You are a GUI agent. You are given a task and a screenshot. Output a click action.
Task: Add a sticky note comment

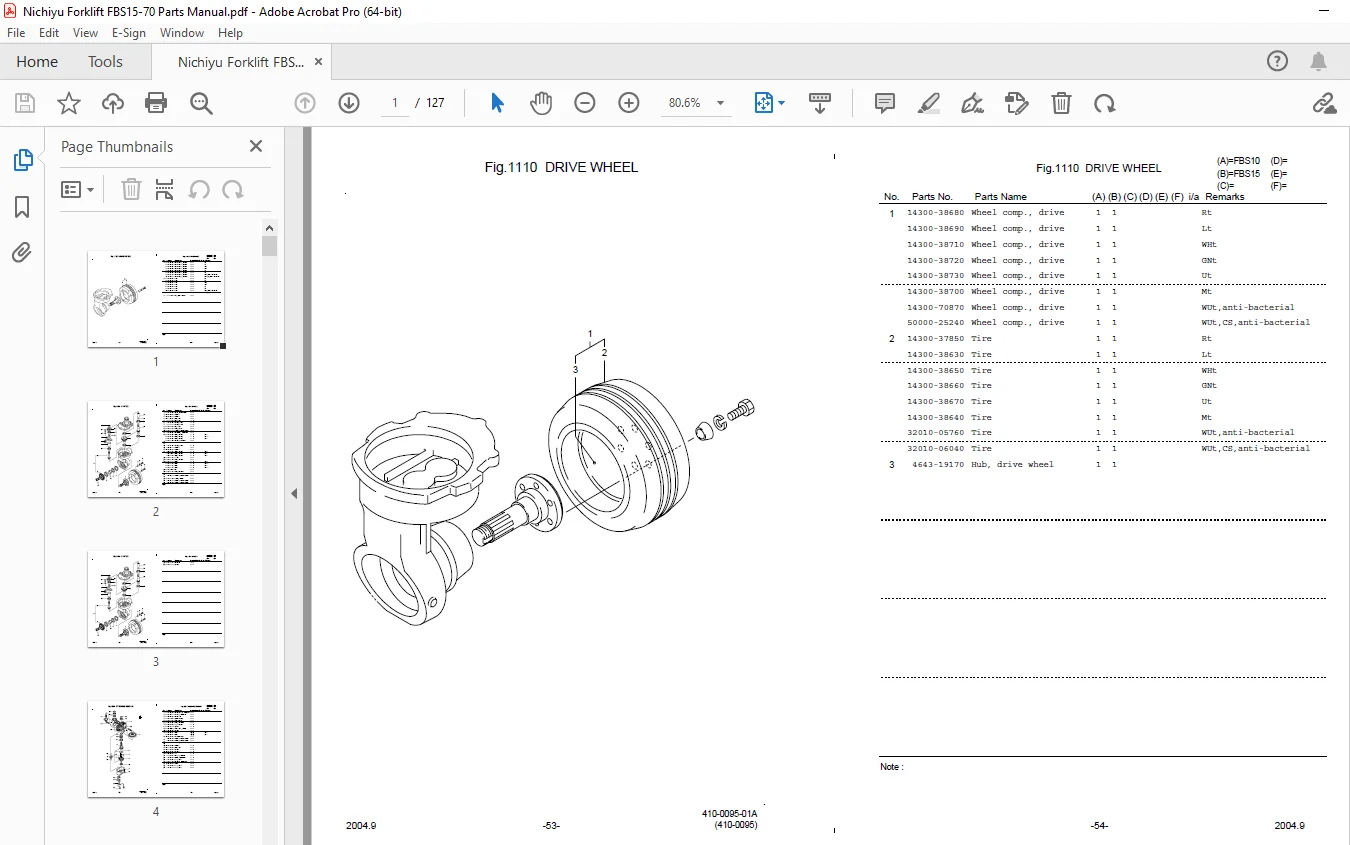[x=885, y=103]
